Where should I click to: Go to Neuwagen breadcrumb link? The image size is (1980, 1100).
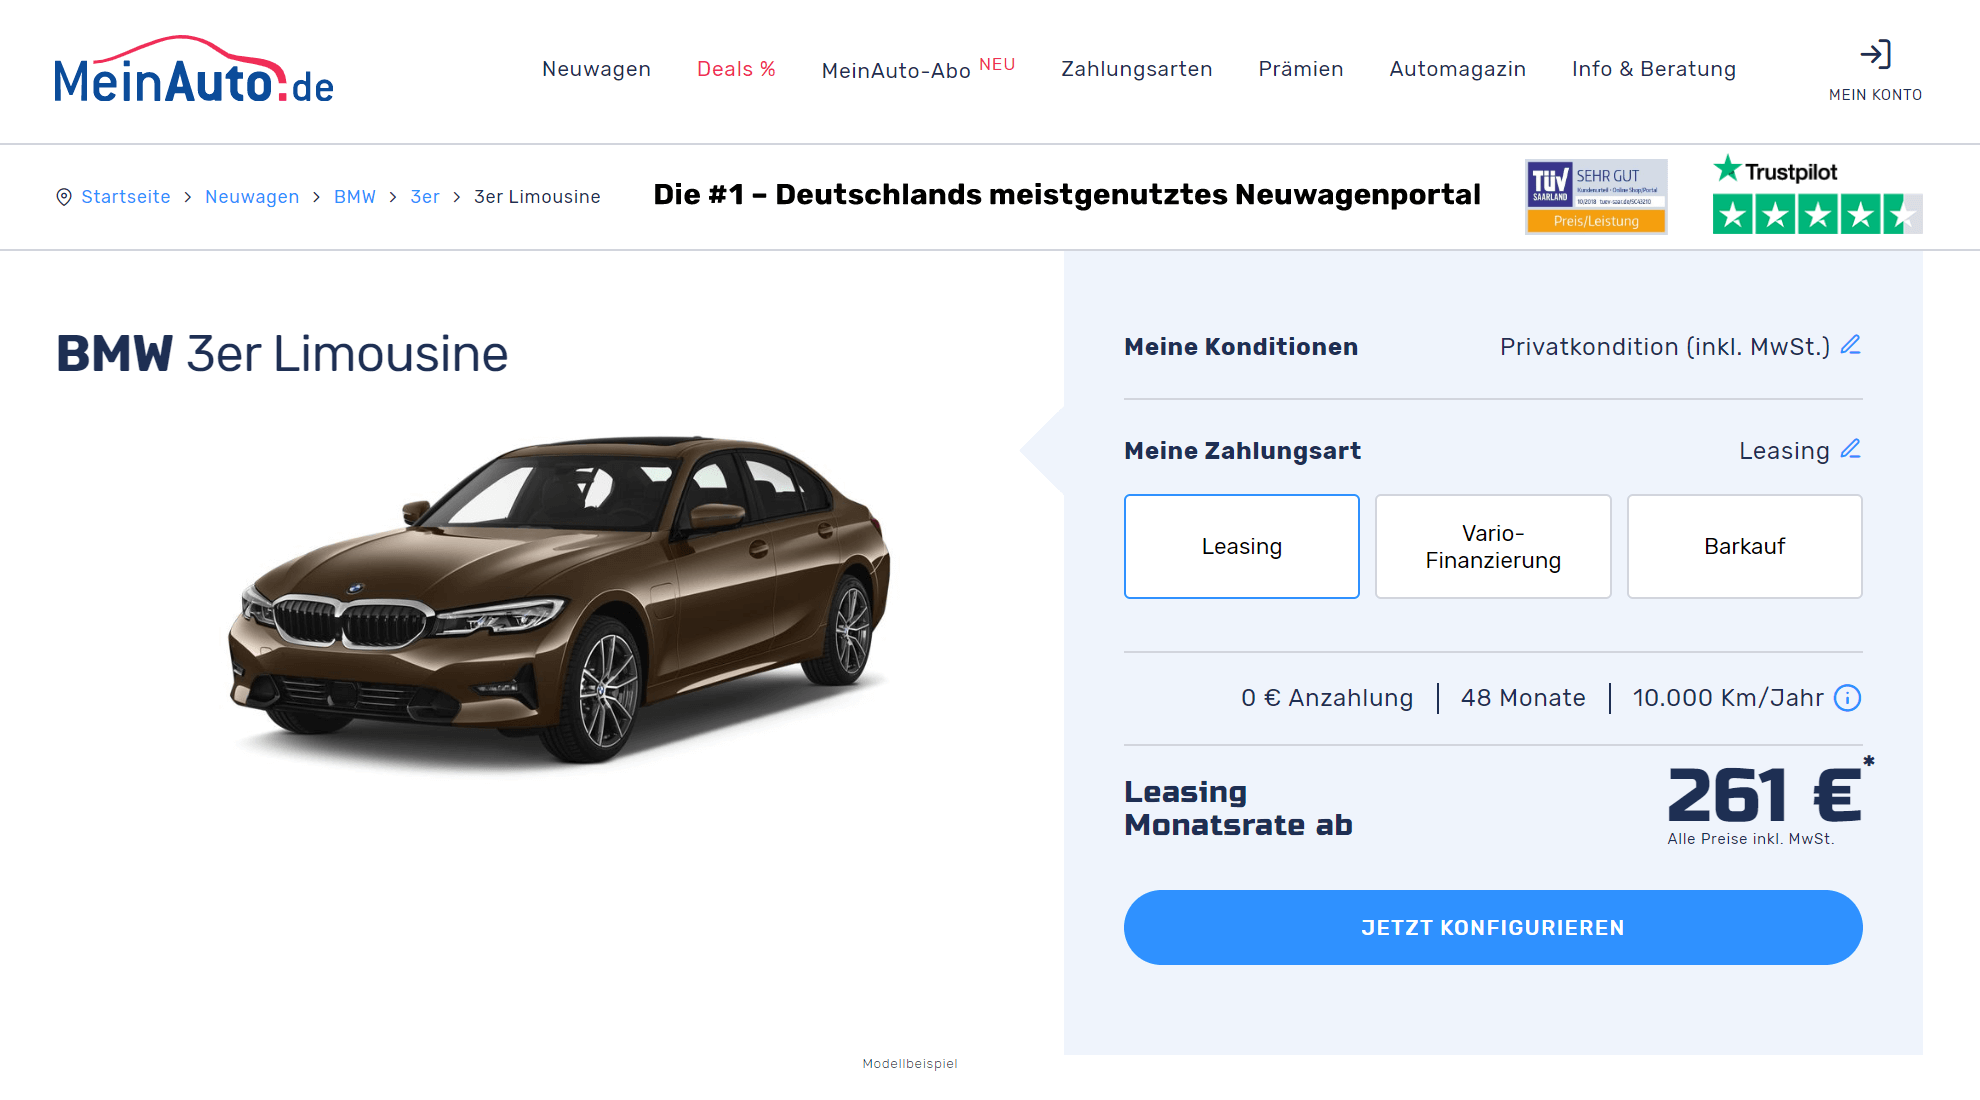click(252, 197)
